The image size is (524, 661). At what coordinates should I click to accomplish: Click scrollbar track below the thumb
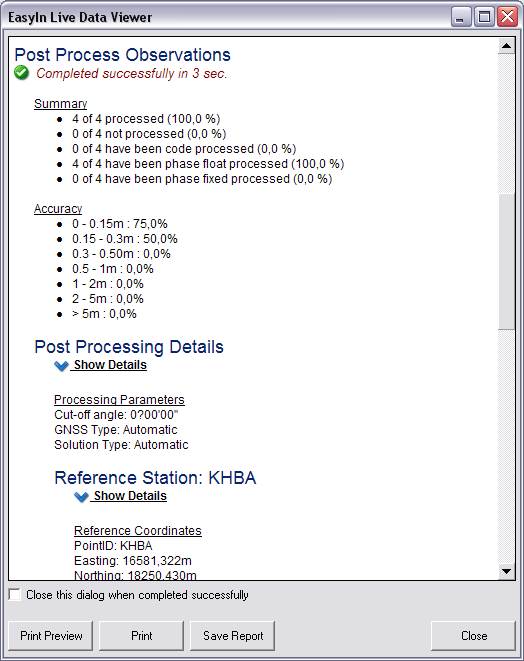(506, 446)
